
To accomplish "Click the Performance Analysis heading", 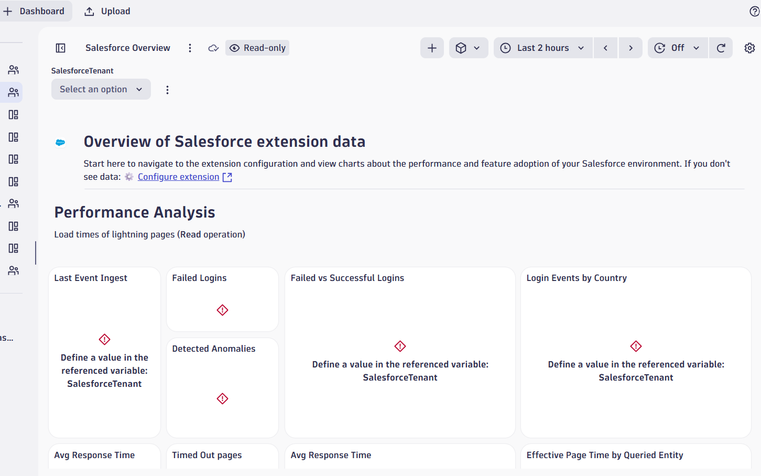I will point(134,213).
